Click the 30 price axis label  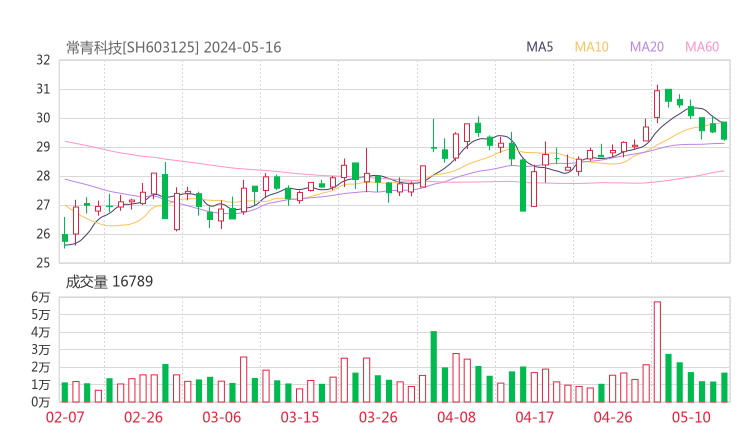pyautogui.click(x=43, y=118)
